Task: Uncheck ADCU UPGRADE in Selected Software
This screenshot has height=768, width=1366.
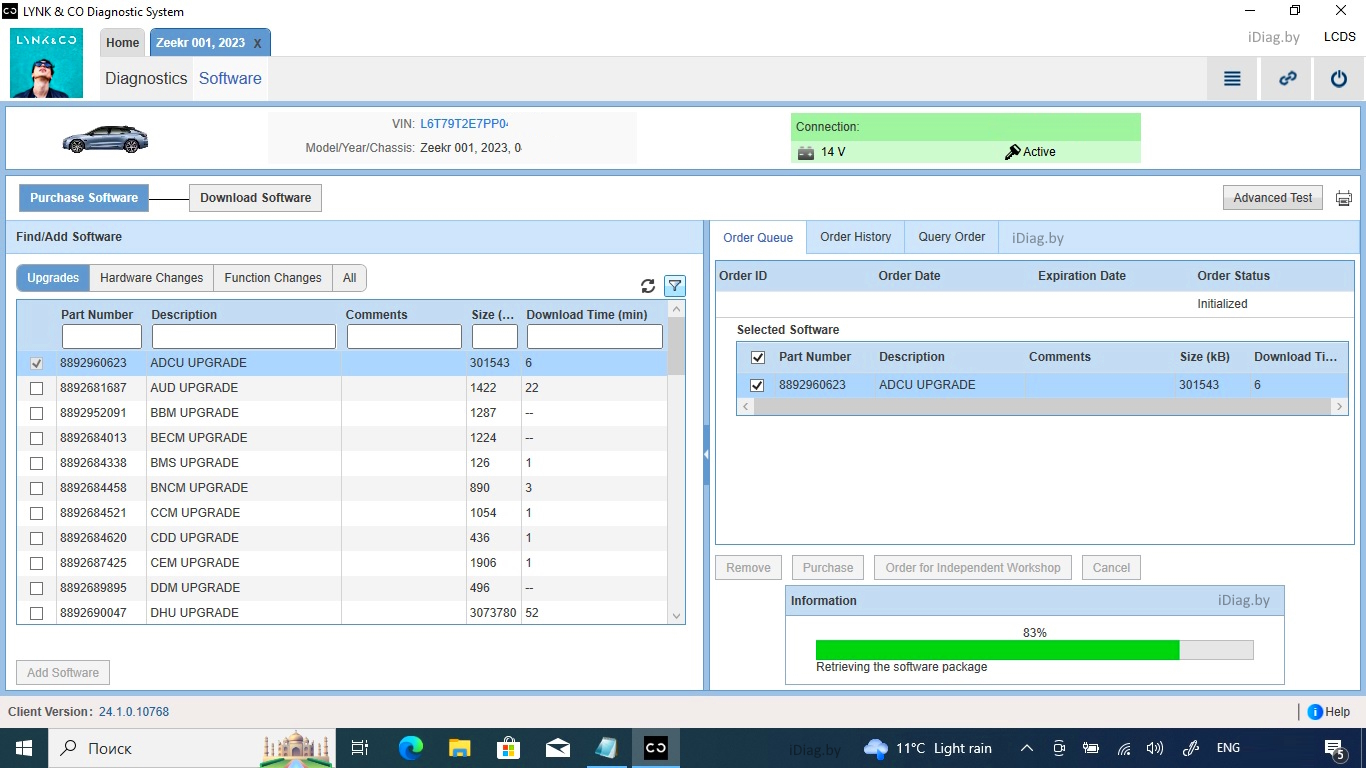Action: tap(757, 385)
